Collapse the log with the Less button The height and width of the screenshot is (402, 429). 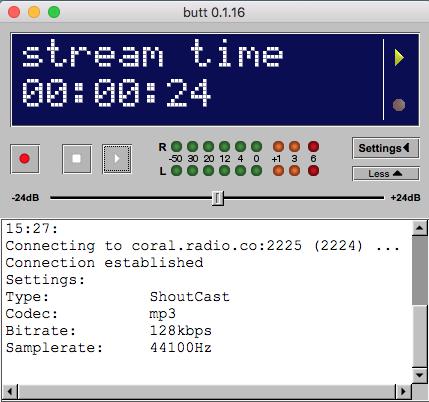pyautogui.click(x=386, y=174)
